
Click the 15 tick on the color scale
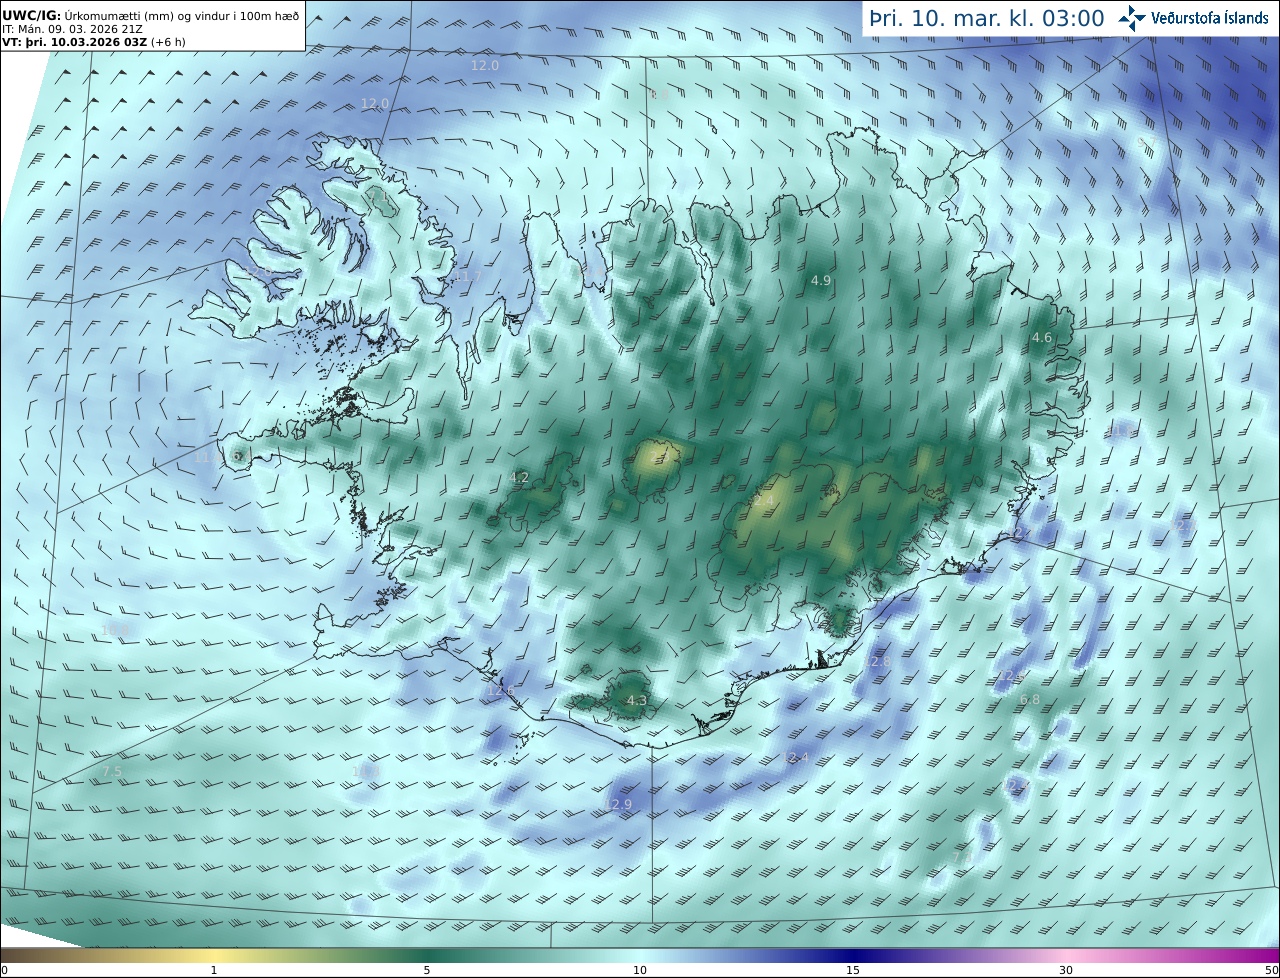tap(853, 971)
